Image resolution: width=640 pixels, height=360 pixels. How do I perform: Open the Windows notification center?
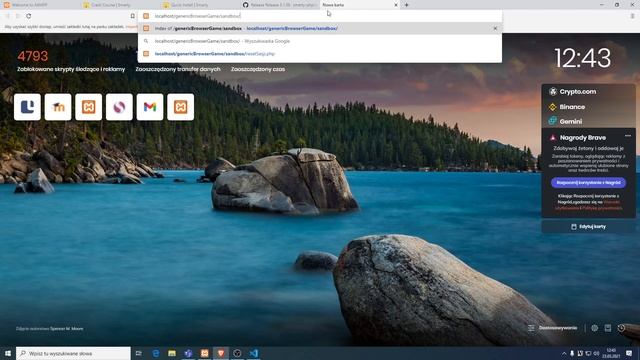pos(629,353)
